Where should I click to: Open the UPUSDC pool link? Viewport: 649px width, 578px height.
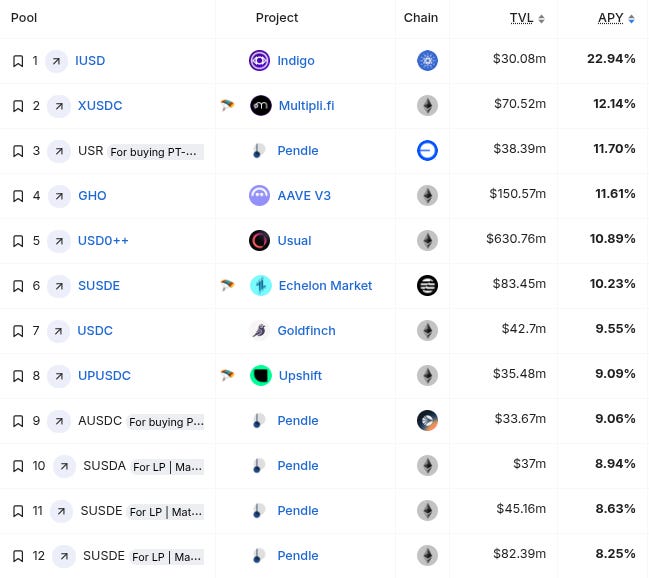104,376
